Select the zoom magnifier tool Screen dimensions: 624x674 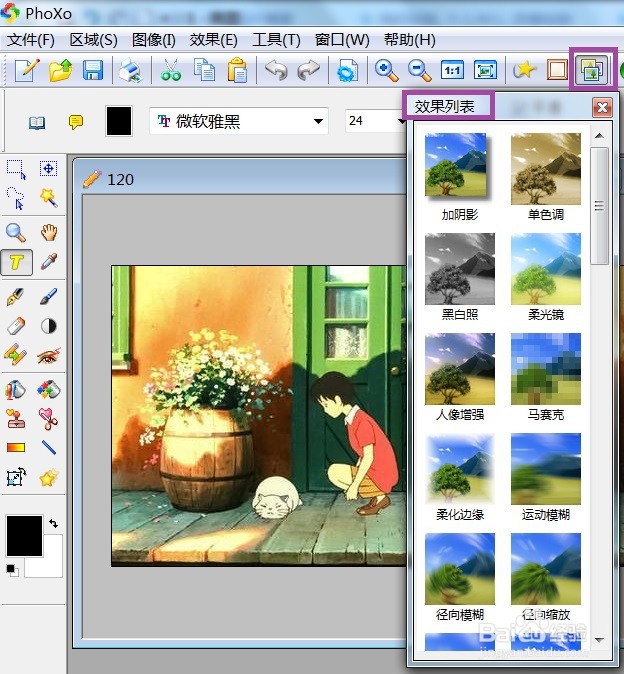coord(16,233)
